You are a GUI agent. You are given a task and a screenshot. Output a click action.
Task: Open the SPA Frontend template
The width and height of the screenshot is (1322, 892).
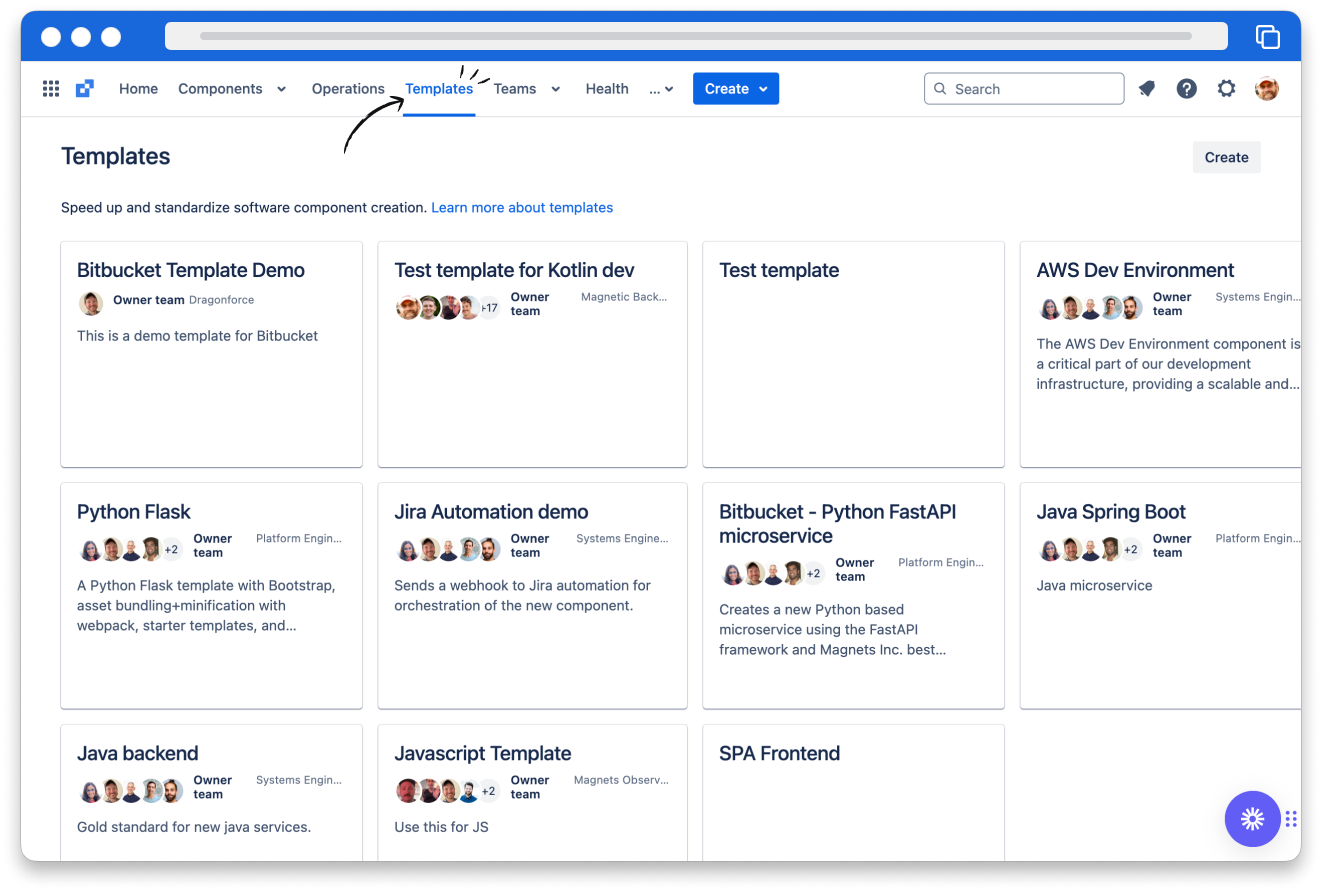tap(780, 754)
